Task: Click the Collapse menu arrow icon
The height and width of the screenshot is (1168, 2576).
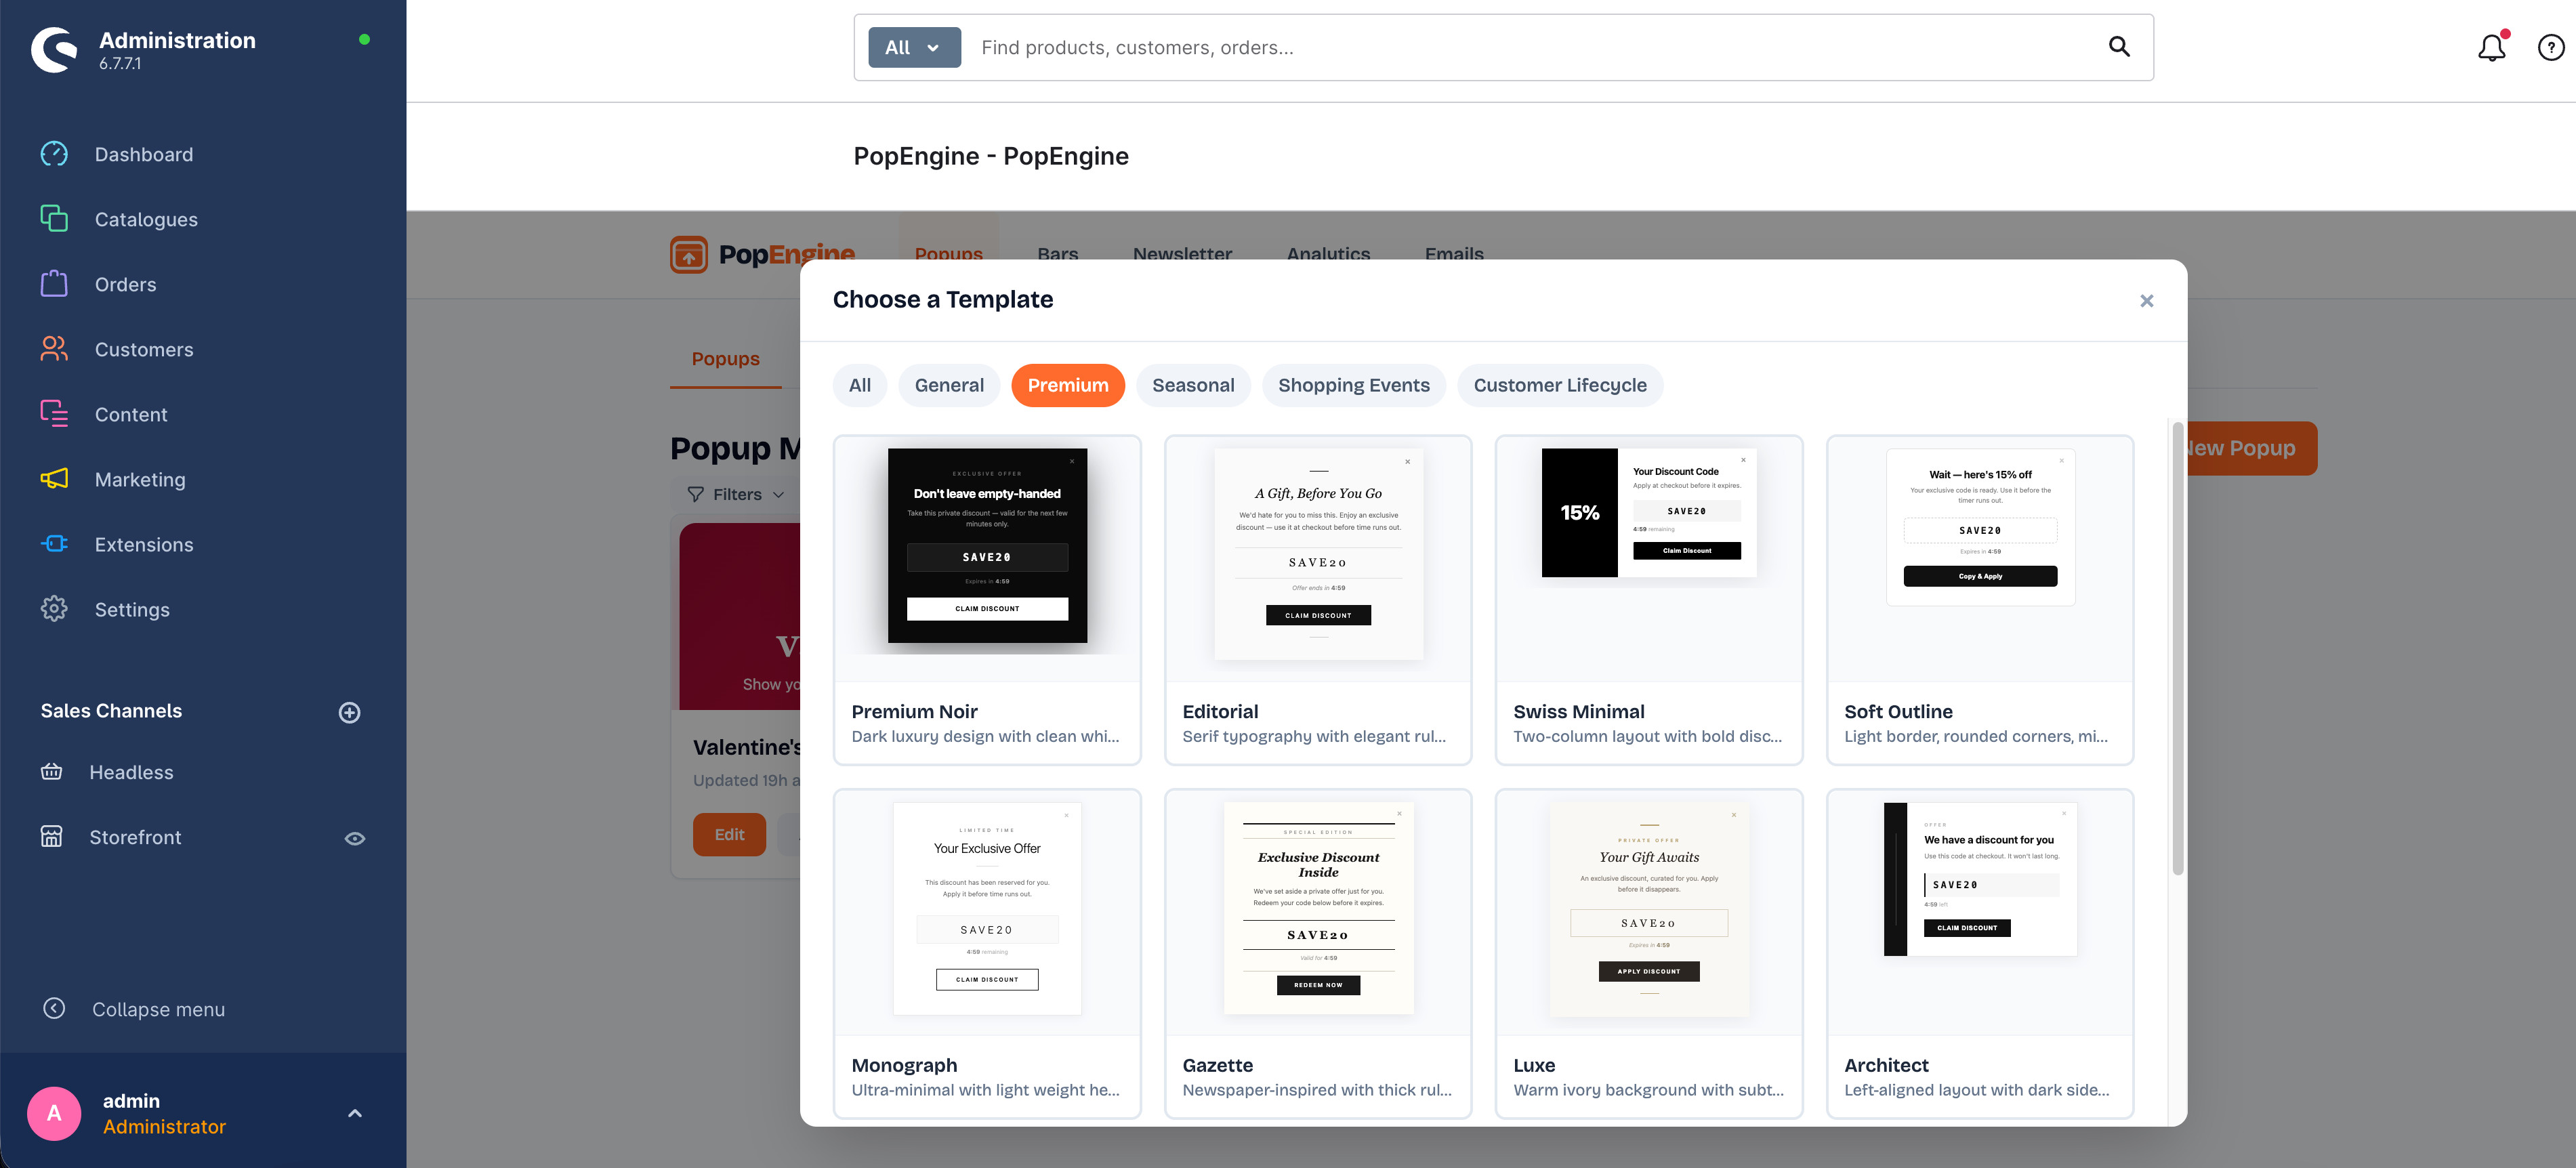Action: coord(54,1008)
